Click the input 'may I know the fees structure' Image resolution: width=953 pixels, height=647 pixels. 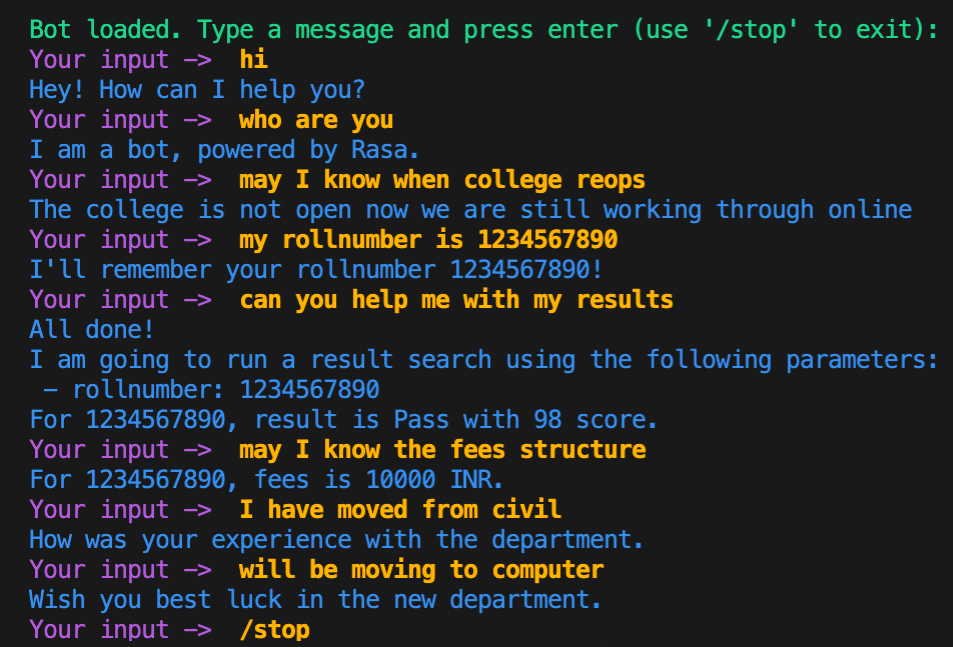click(x=442, y=450)
